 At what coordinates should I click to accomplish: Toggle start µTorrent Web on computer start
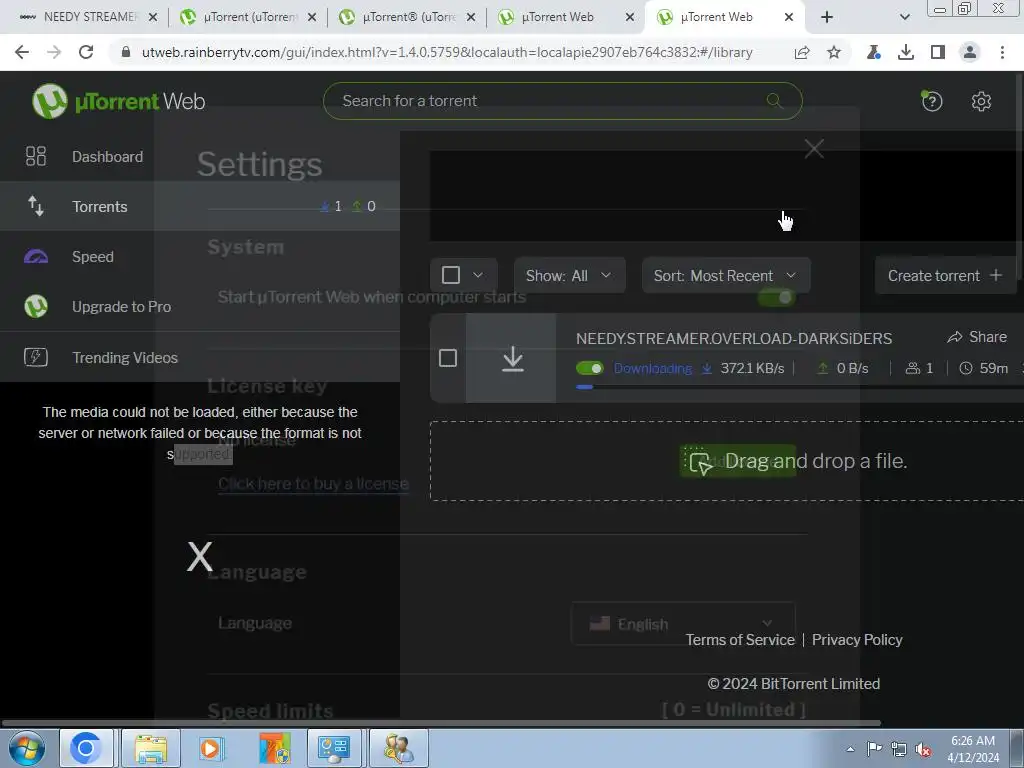pyautogui.click(x=776, y=298)
